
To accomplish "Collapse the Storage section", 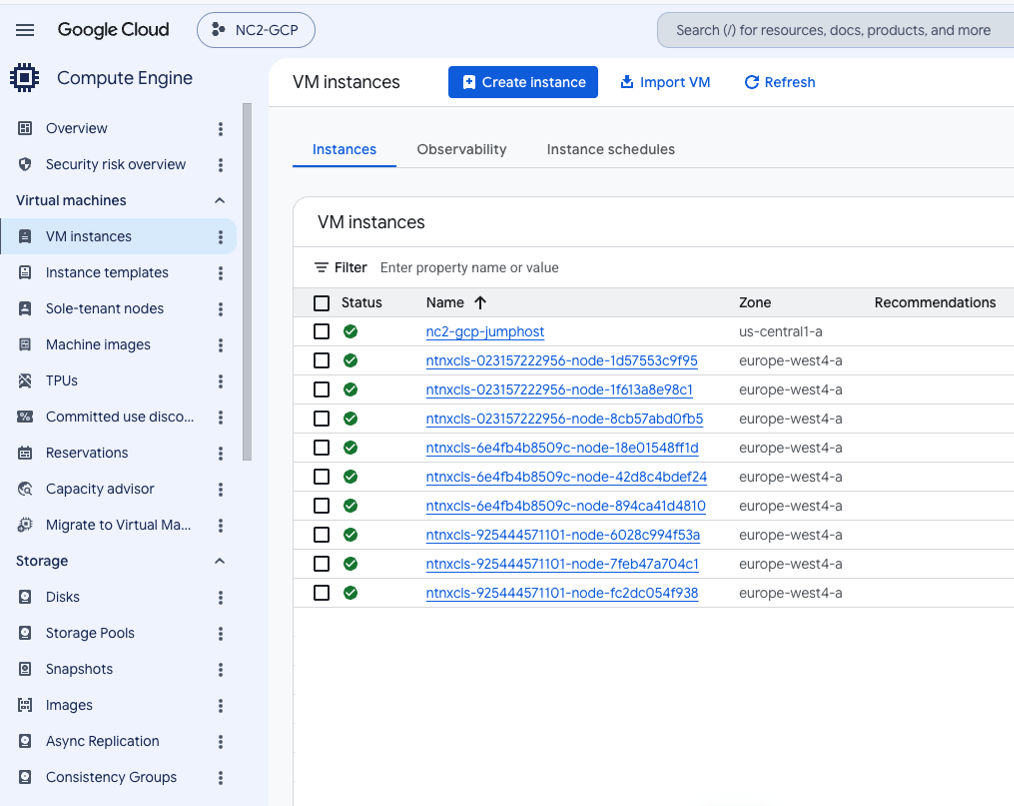I will tap(220, 561).
